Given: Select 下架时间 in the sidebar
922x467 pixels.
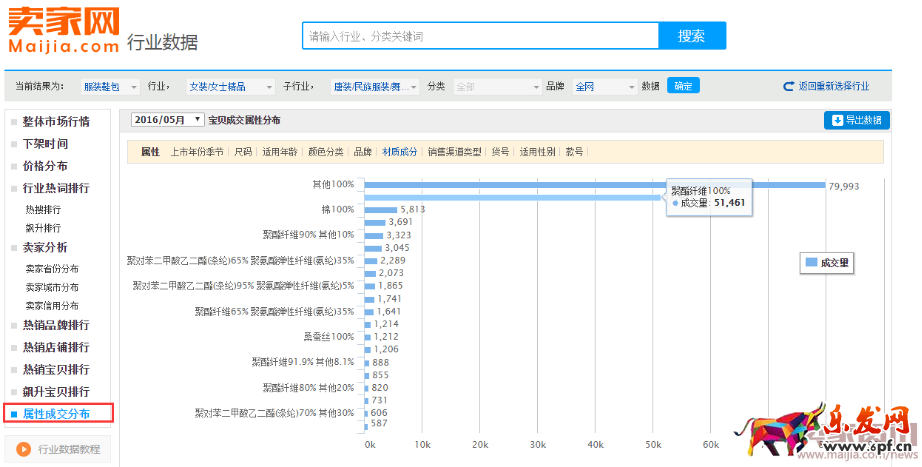Looking at the screenshot, I should pyautogui.click(x=45, y=144).
